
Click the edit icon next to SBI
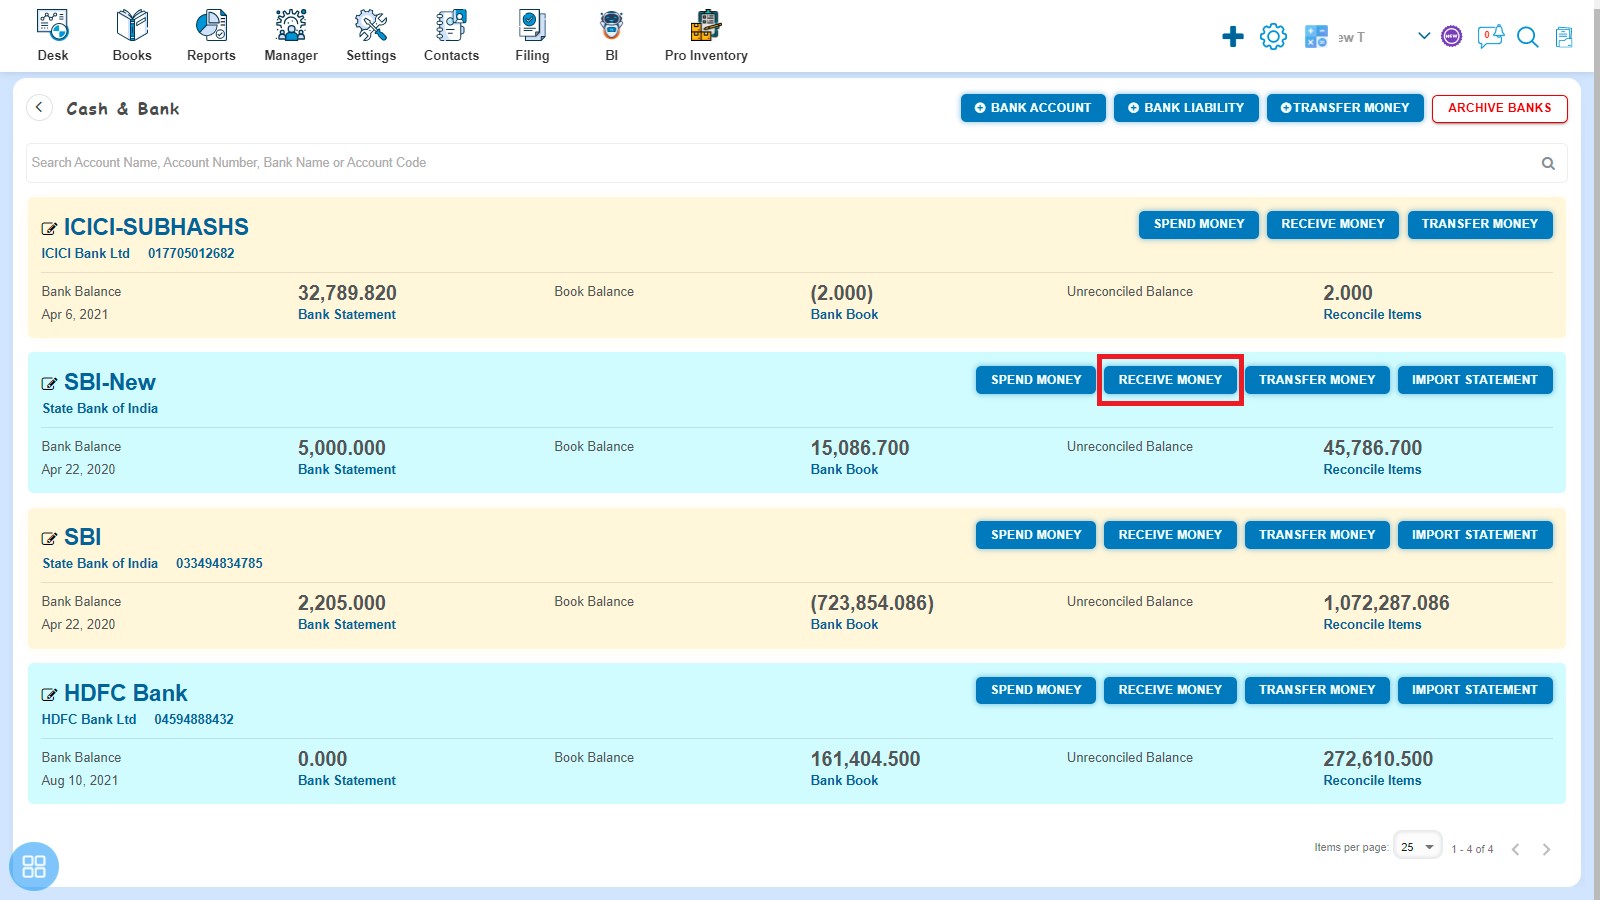pyautogui.click(x=49, y=539)
